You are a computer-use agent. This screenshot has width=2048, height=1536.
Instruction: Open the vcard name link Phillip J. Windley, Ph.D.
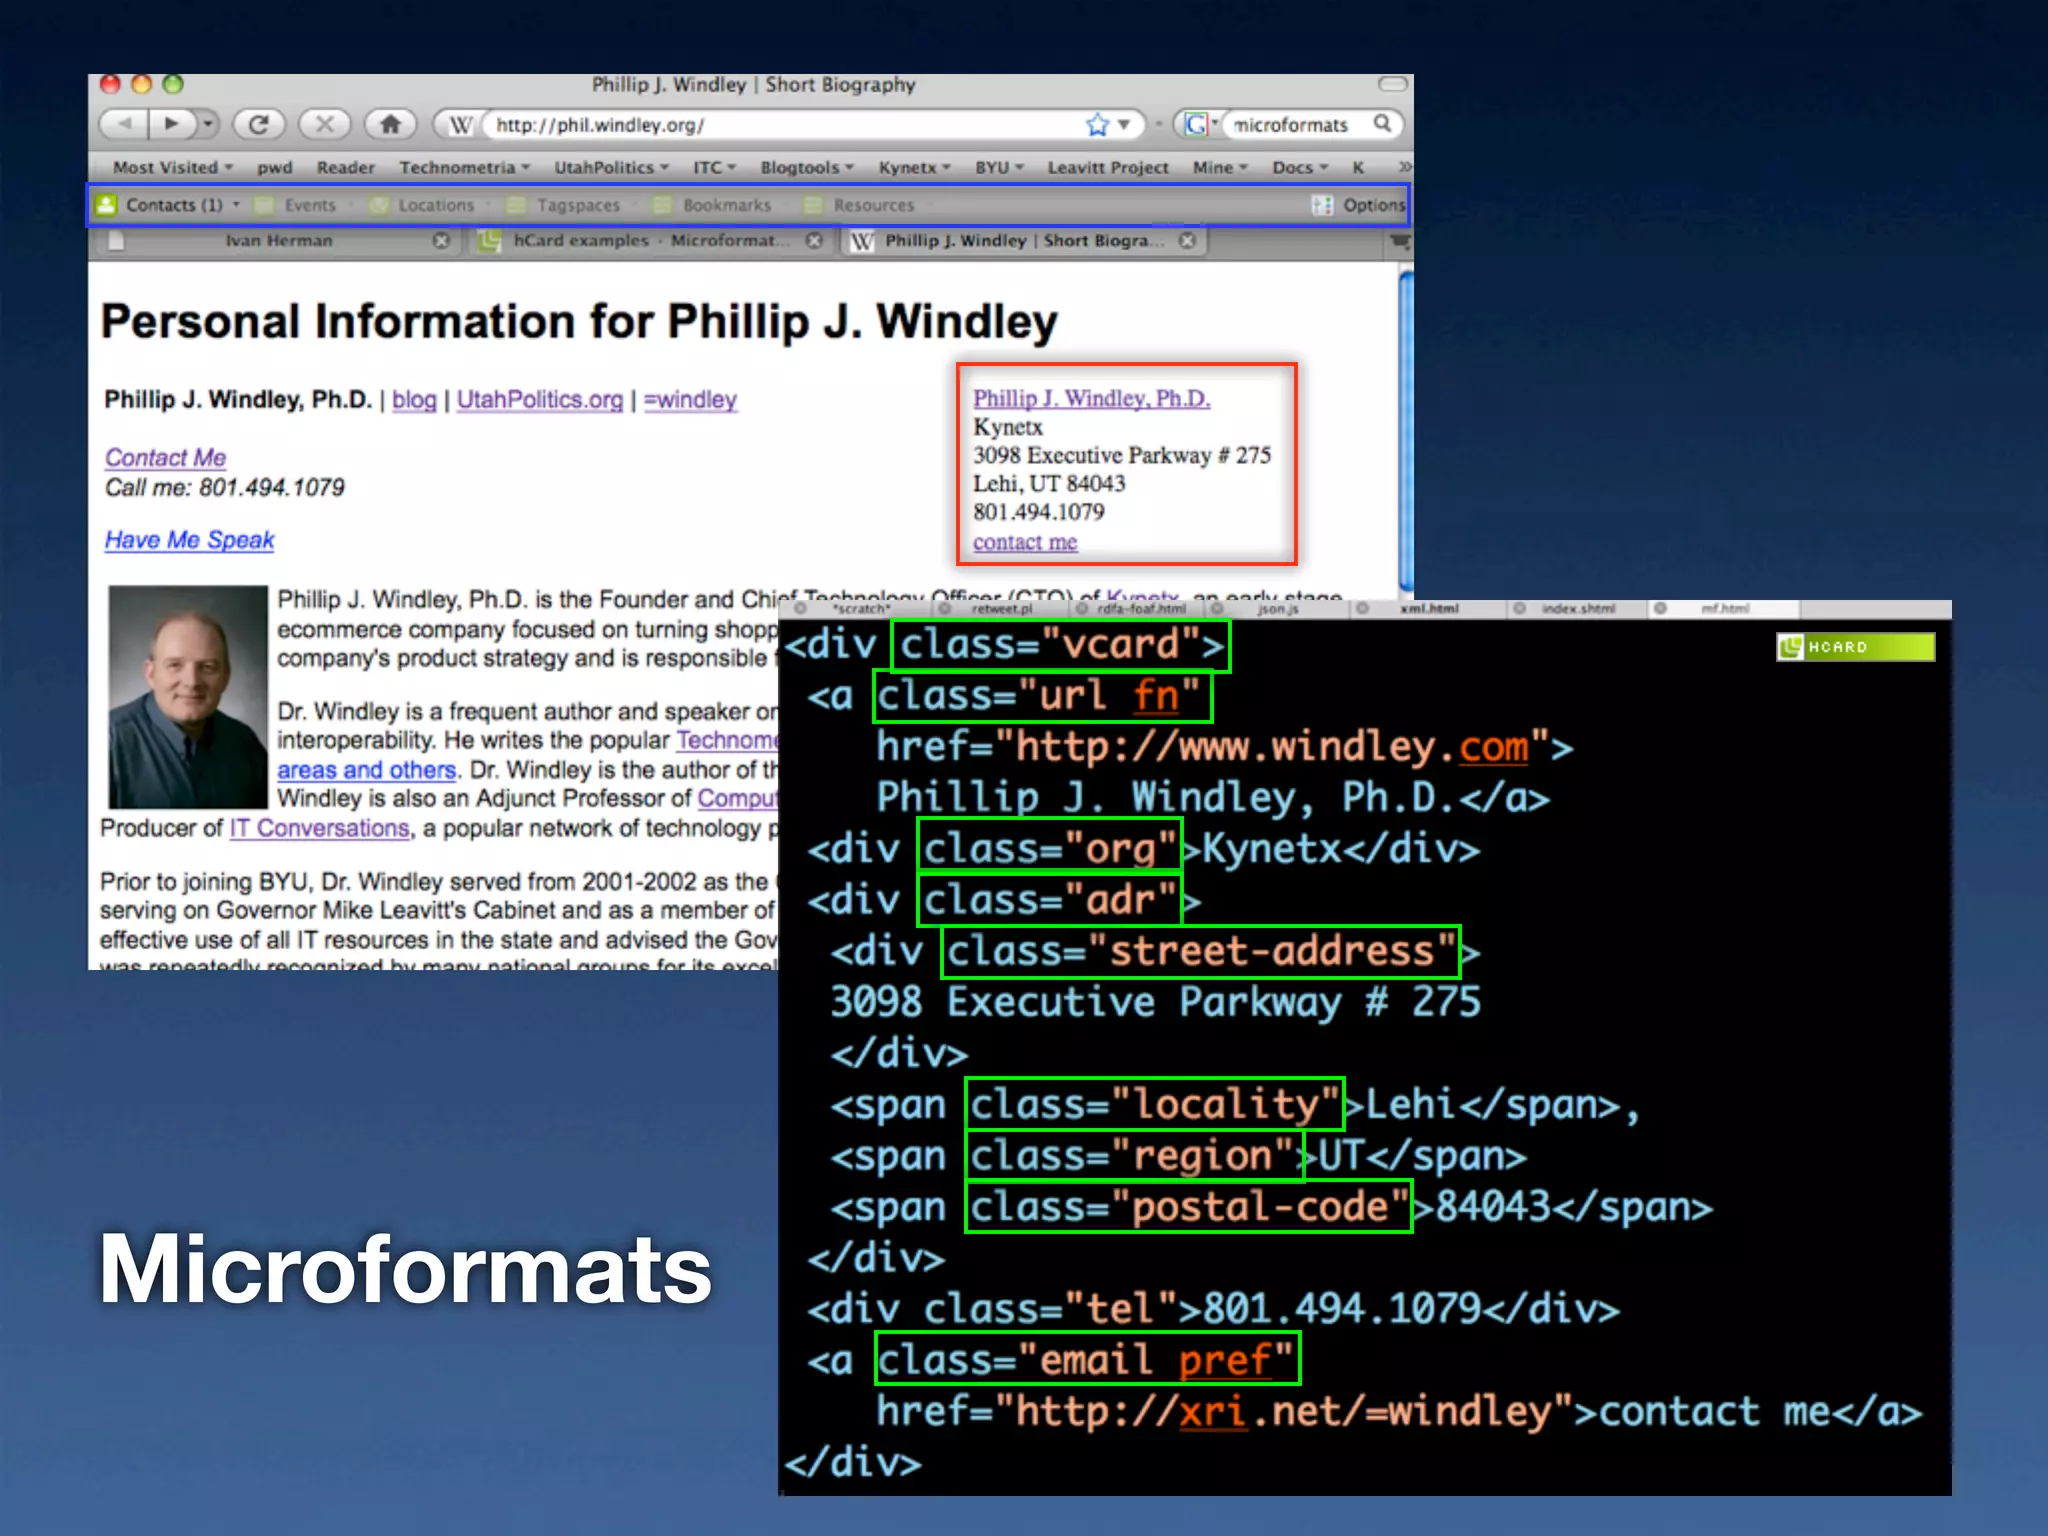click(x=1092, y=398)
